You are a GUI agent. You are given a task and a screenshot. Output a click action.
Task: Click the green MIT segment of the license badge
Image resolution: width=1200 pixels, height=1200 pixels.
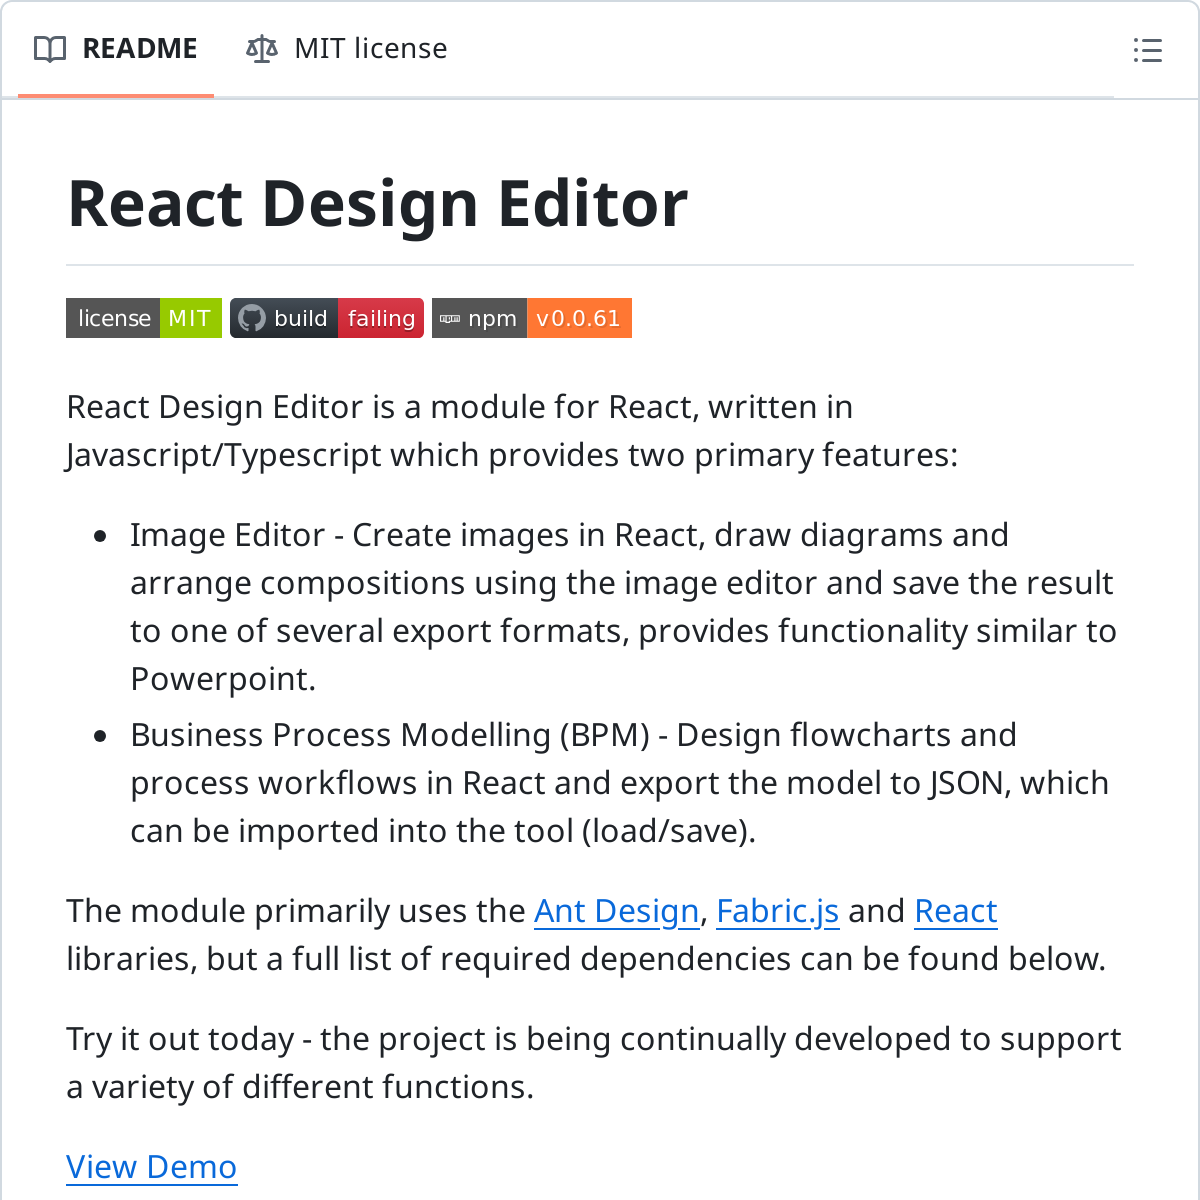point(190,318)
